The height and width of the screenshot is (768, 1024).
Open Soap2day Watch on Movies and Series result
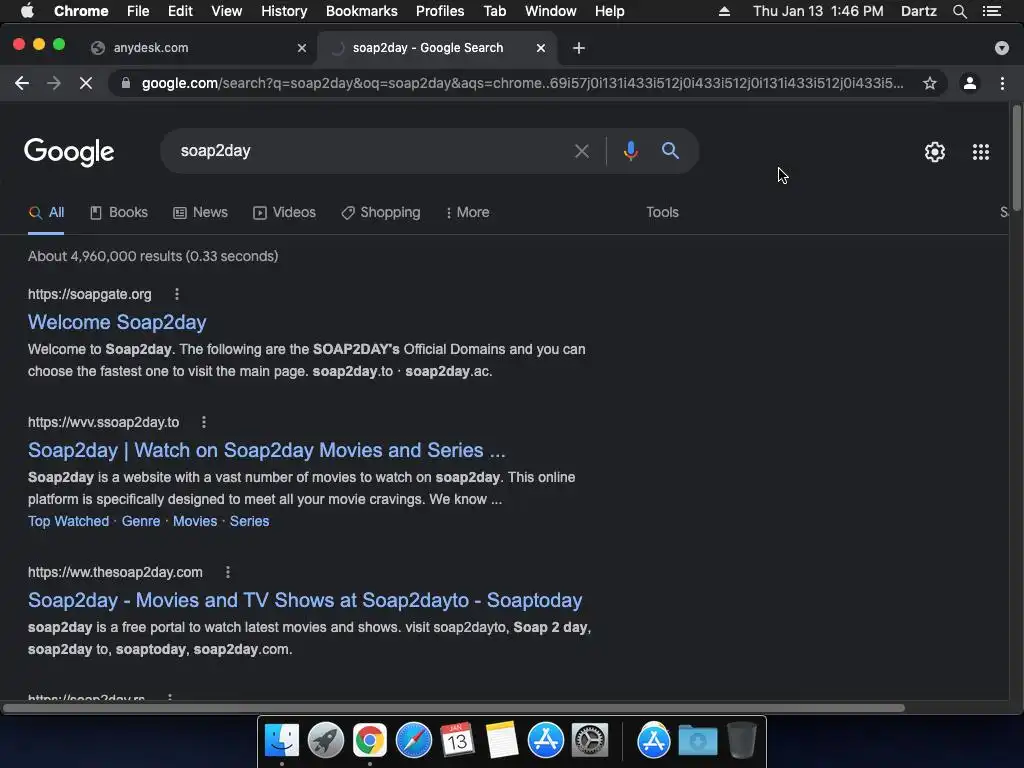pyautogui.click(x=266, y=450)
